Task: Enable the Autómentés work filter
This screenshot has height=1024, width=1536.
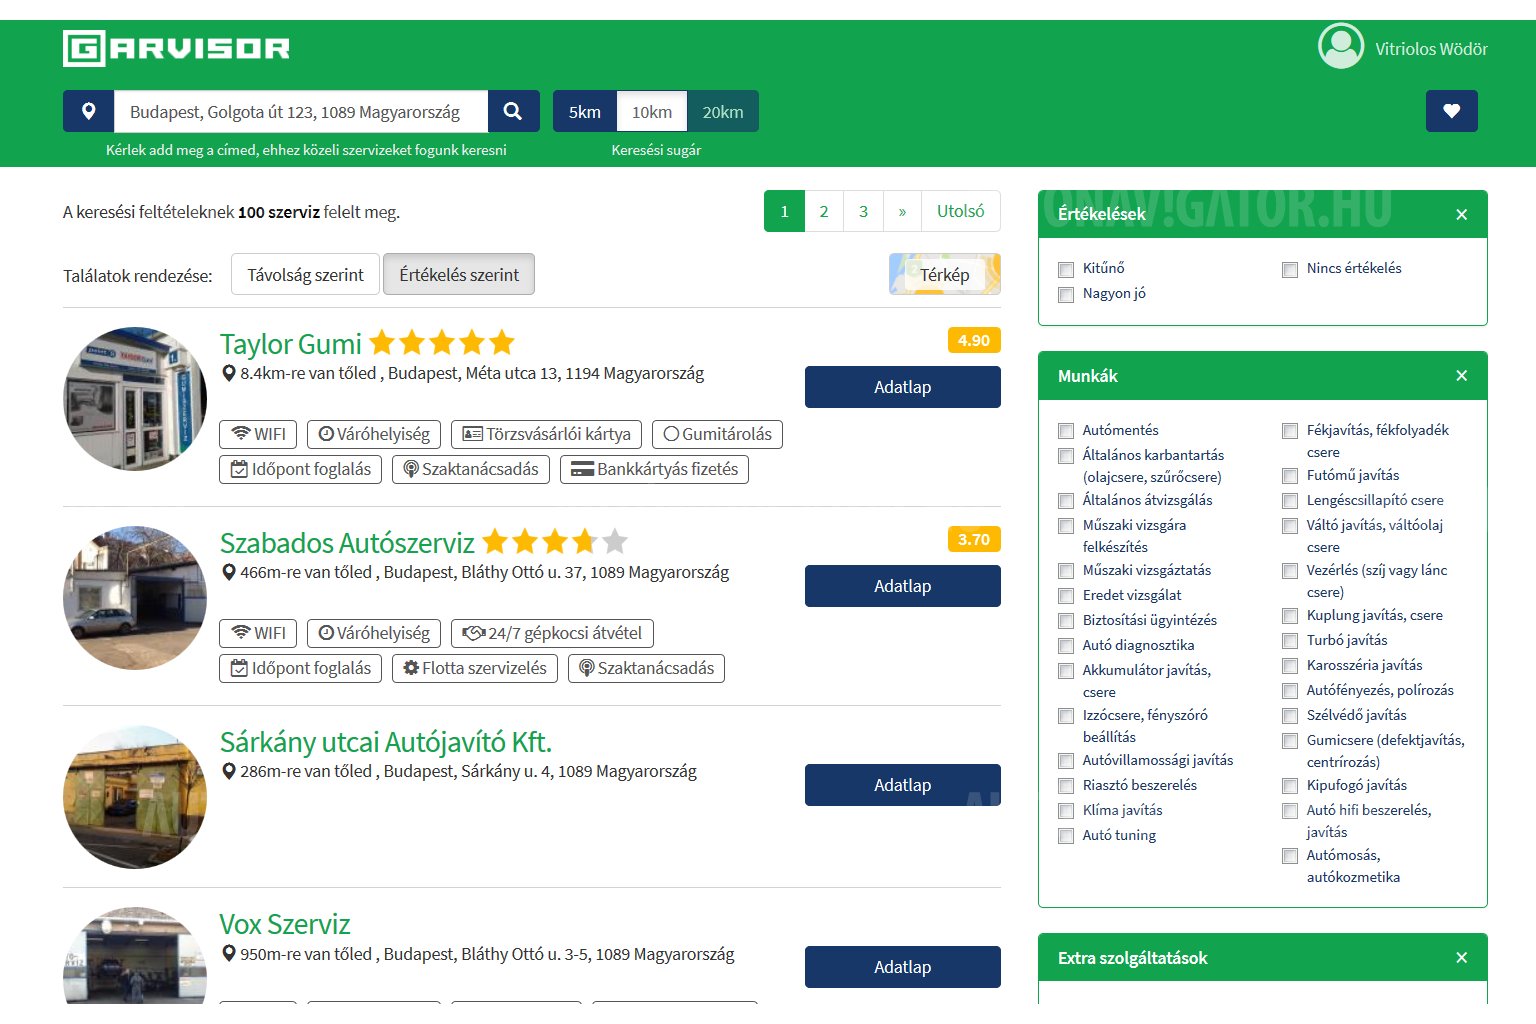Action: [x=1066, y=431]
